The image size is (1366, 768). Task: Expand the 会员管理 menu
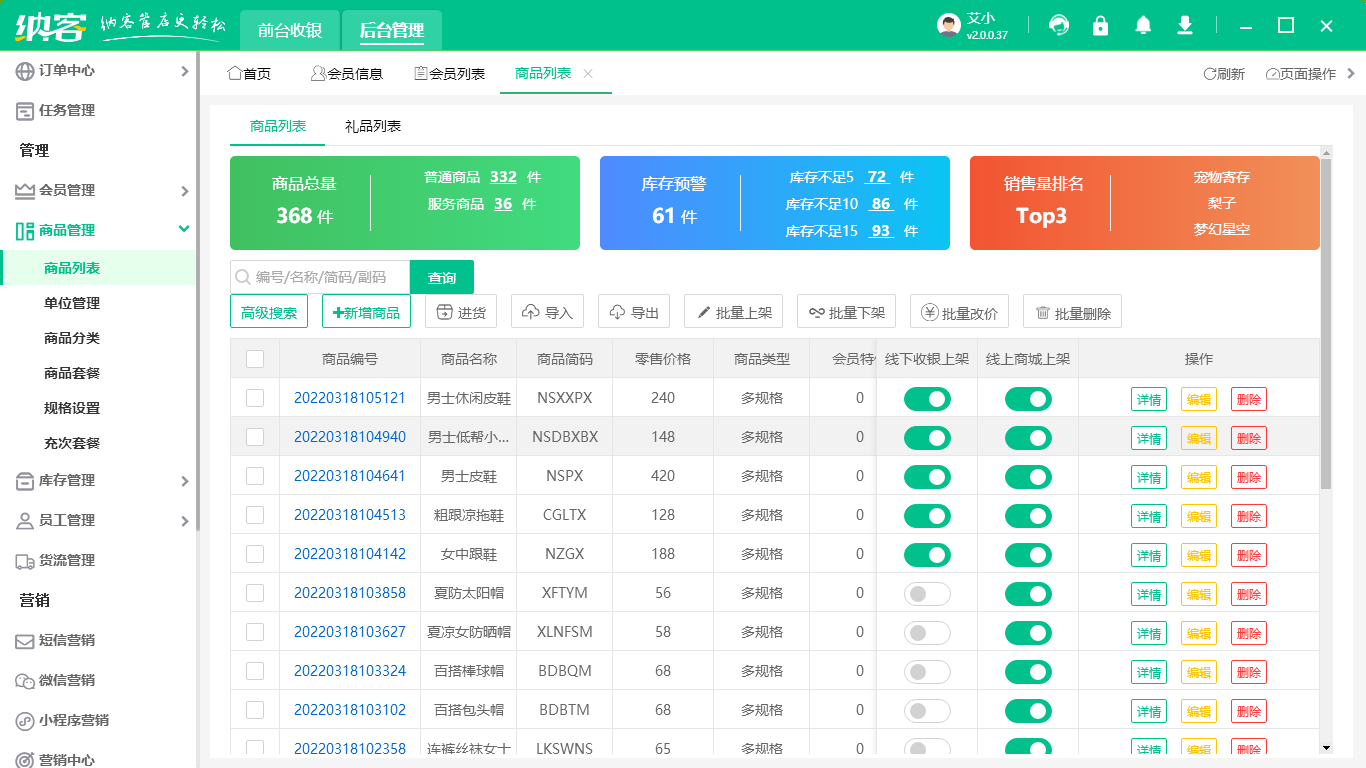184,191
